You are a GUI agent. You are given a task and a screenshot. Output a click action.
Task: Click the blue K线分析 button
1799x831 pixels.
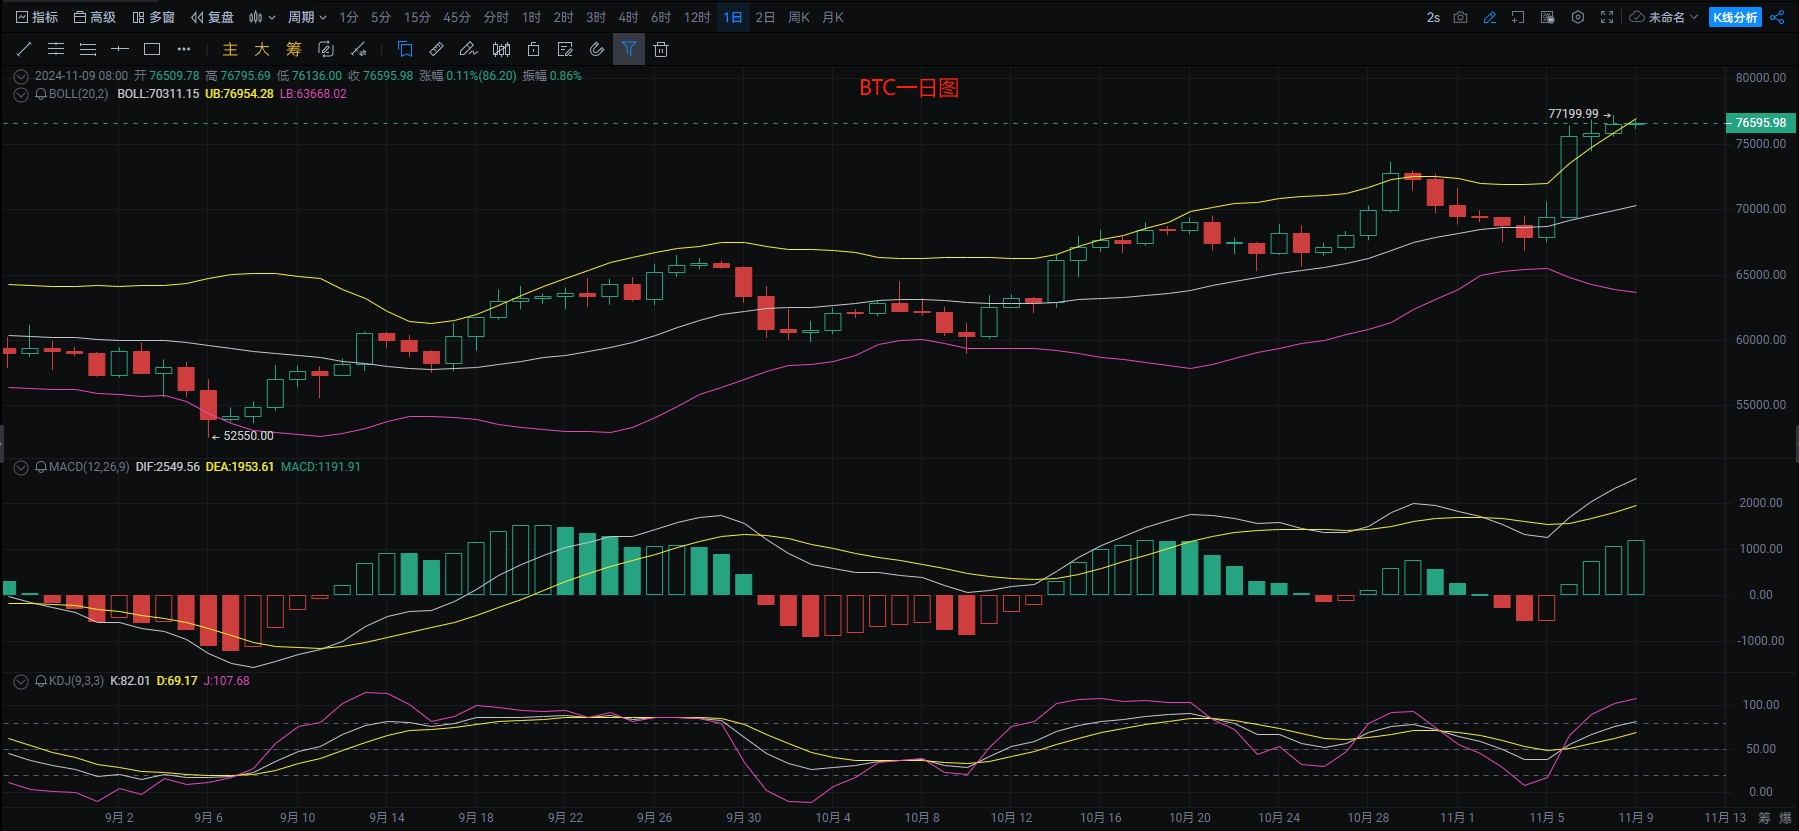tap(1735, 17)
